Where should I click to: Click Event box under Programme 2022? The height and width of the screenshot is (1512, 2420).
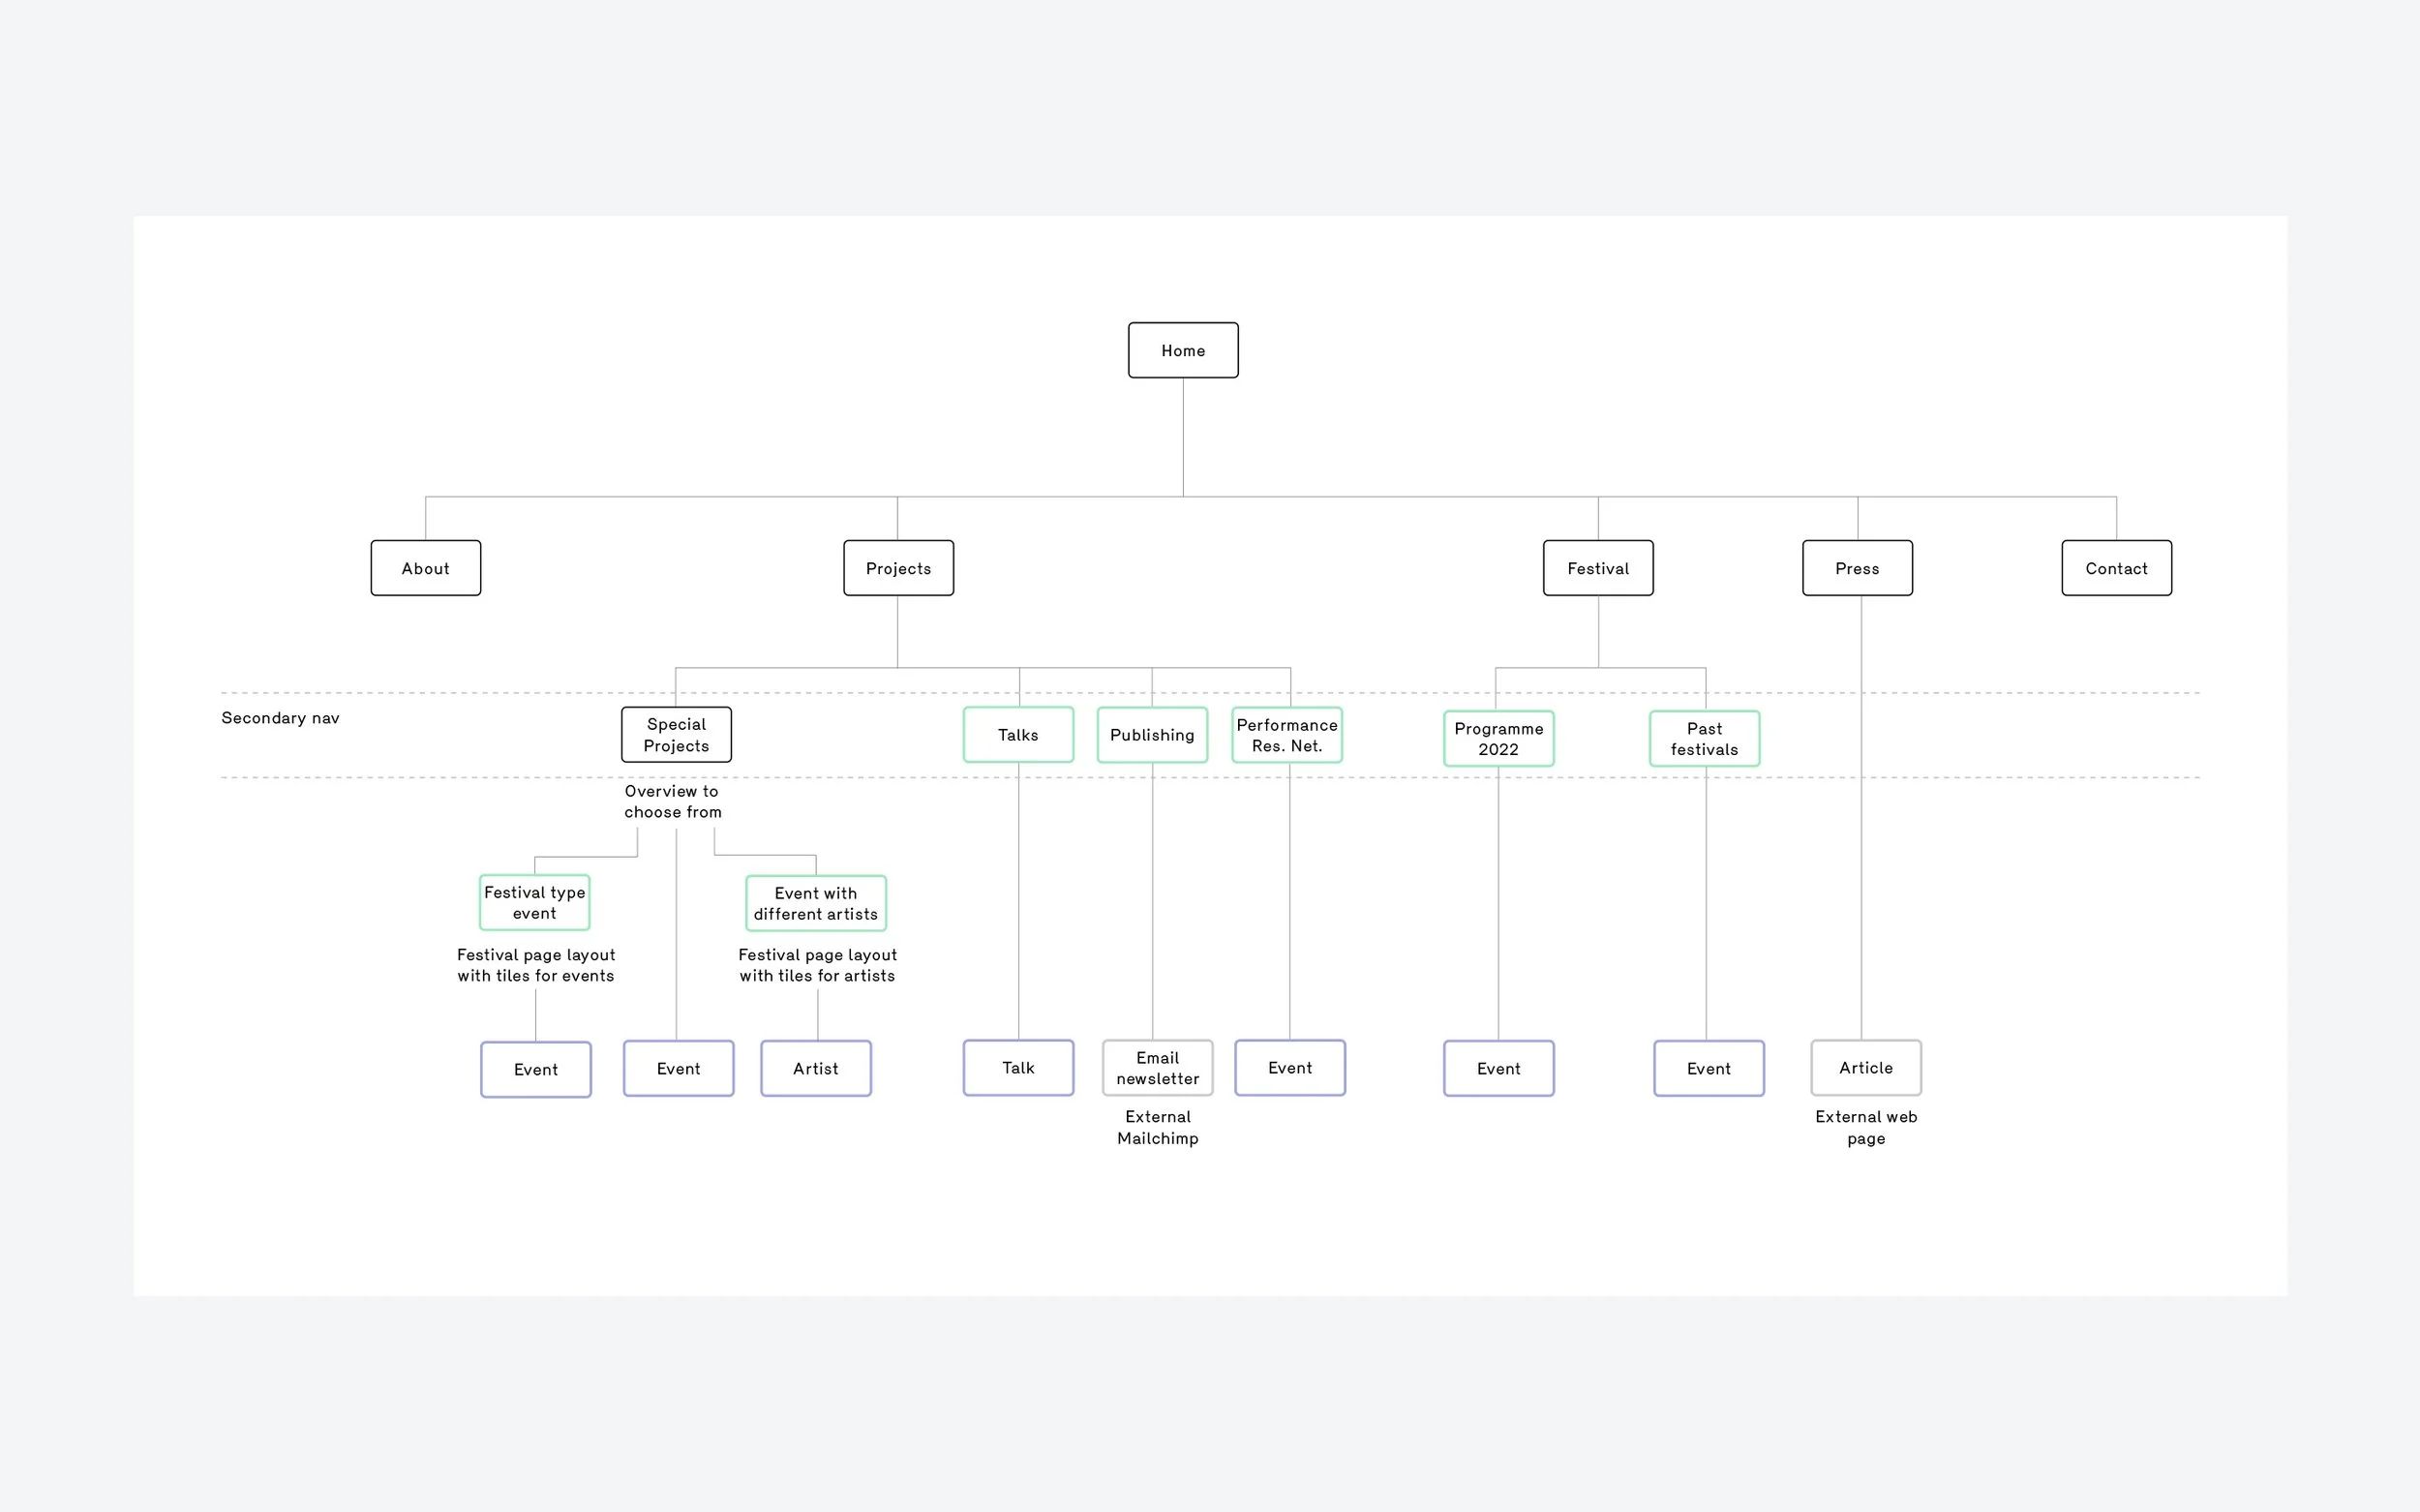pos(1498,1069)
